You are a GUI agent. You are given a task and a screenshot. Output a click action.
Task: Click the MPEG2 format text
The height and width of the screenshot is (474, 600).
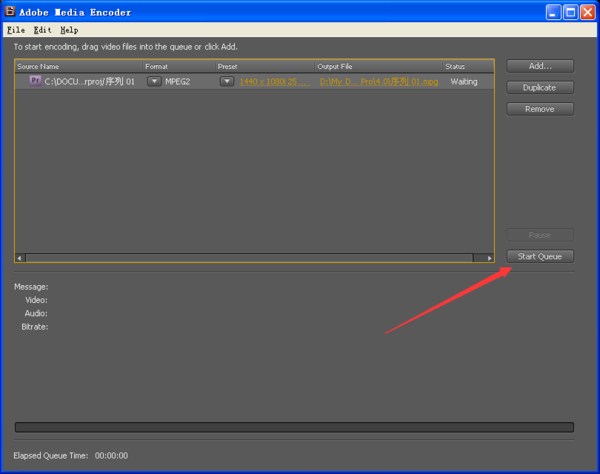tap(178, 81)
